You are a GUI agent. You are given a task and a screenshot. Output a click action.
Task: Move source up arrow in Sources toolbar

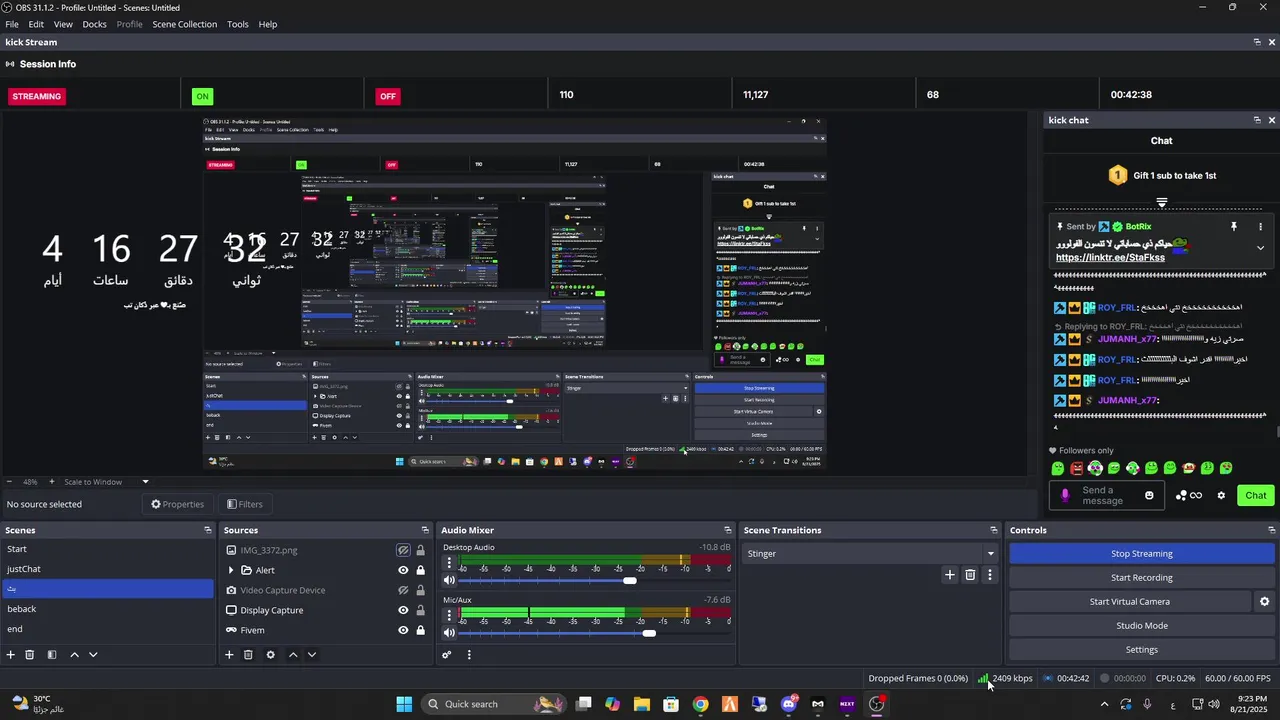[x=293, y=655]
